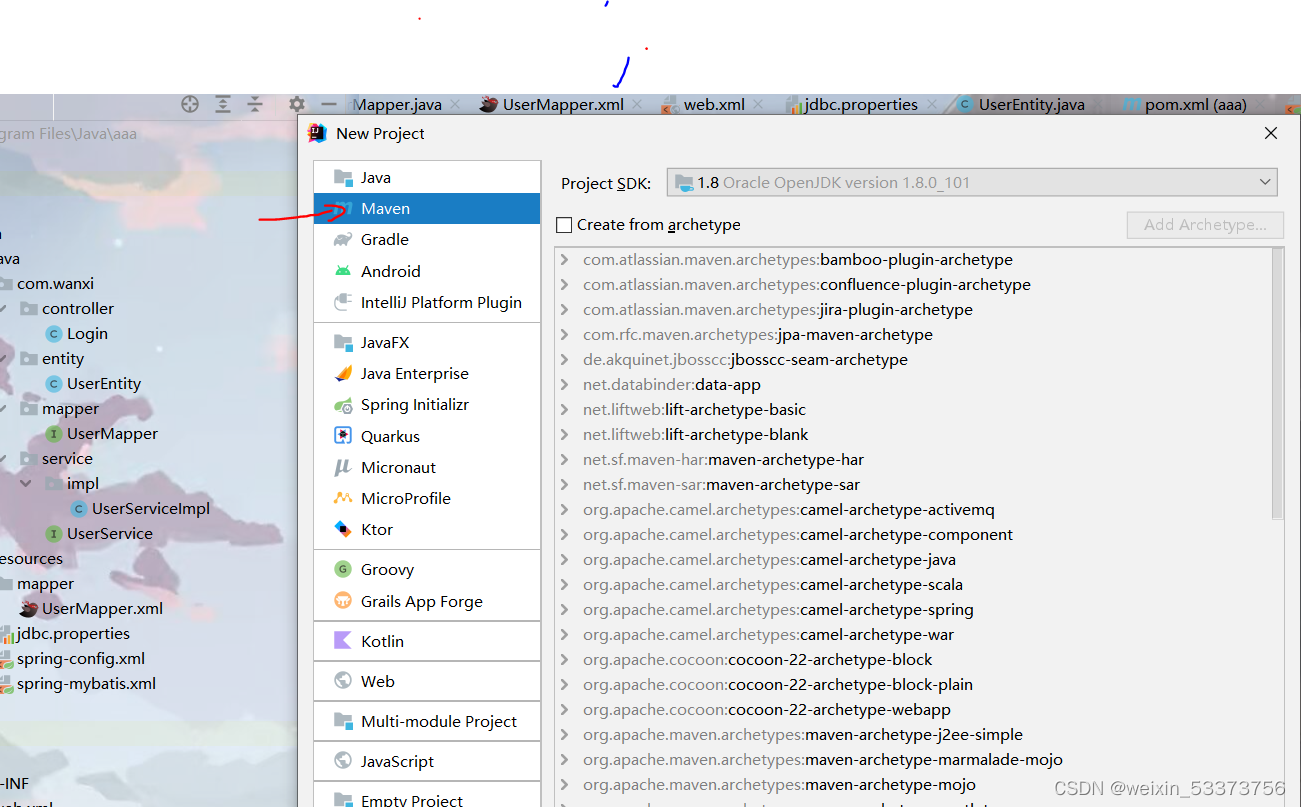Click the archetype list vertical scrollbar

(x=1277, y=385)
